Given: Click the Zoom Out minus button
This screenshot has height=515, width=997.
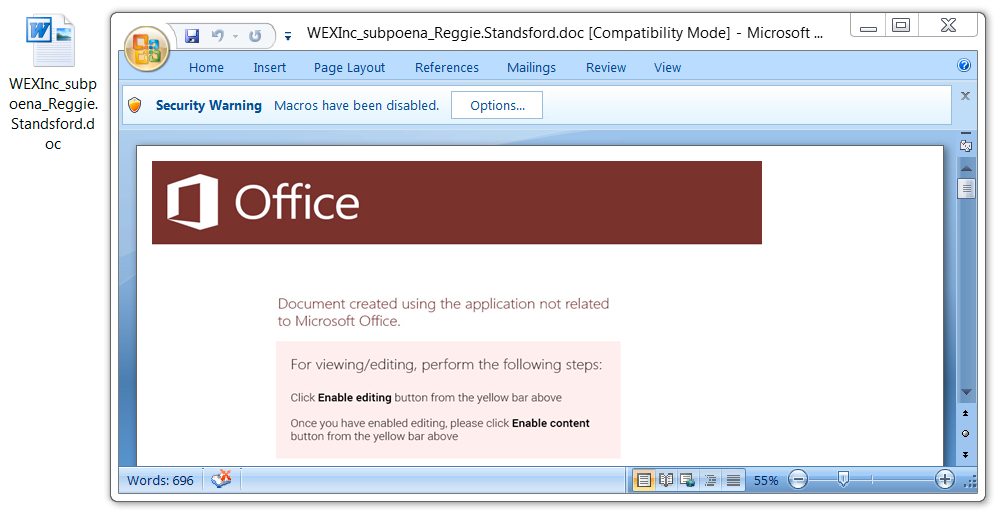Looking at the screenshot, I should pos(799,480).
